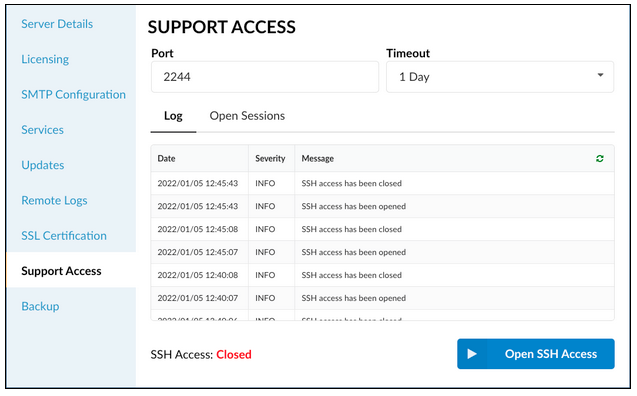Image resolution: width=637 pixels, height=396 pixels.
Task: Click INFO severity in the 12:40:07 row
Action: point(265,298)
